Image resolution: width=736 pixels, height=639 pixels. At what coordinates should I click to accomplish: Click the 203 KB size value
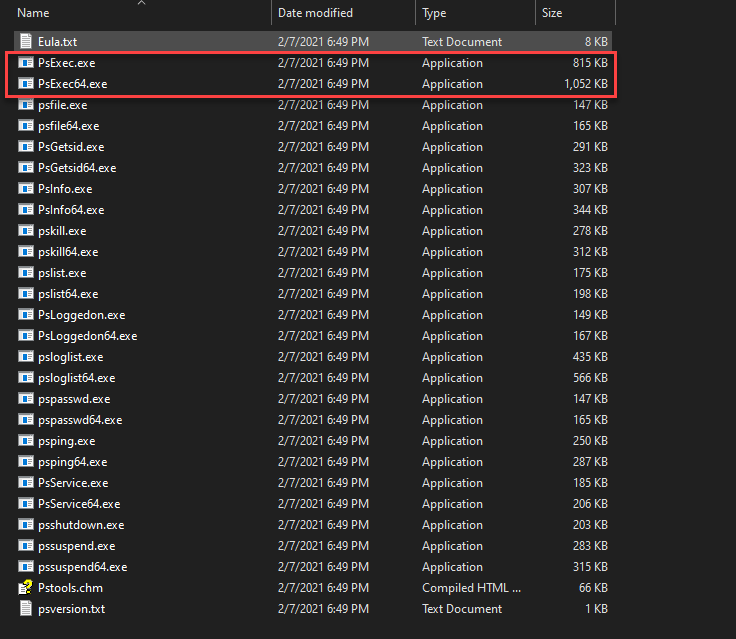pyautogui.click(x=590, y=525)
